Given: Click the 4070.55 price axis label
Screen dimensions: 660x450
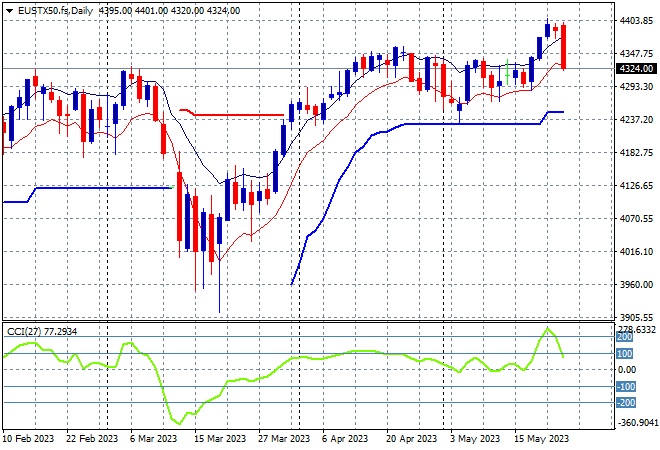Looking at the screenshot, I should pyautogui.click(x=636, y=218).
